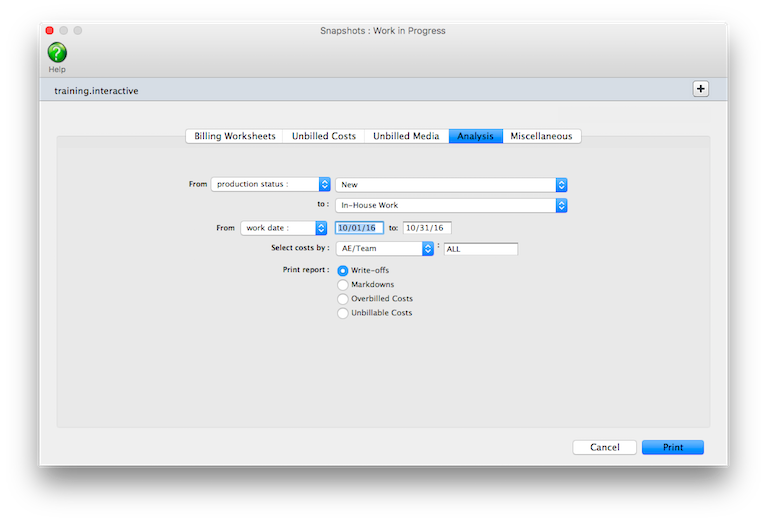767x522 pixels.
Task: Switch to the Miscellaneous tab
Action: pos(541,136)
